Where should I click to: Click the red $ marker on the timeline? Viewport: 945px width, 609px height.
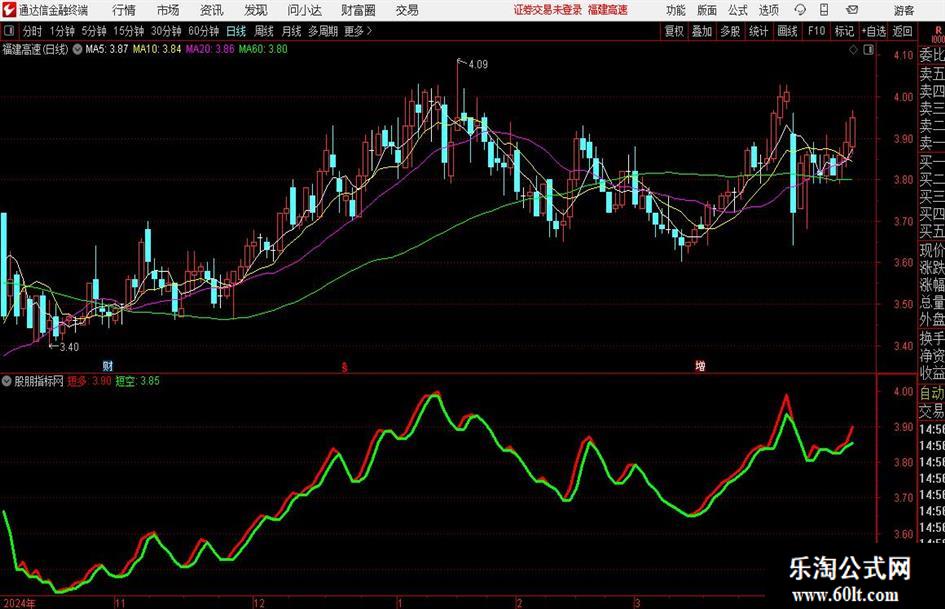[345, 367]
